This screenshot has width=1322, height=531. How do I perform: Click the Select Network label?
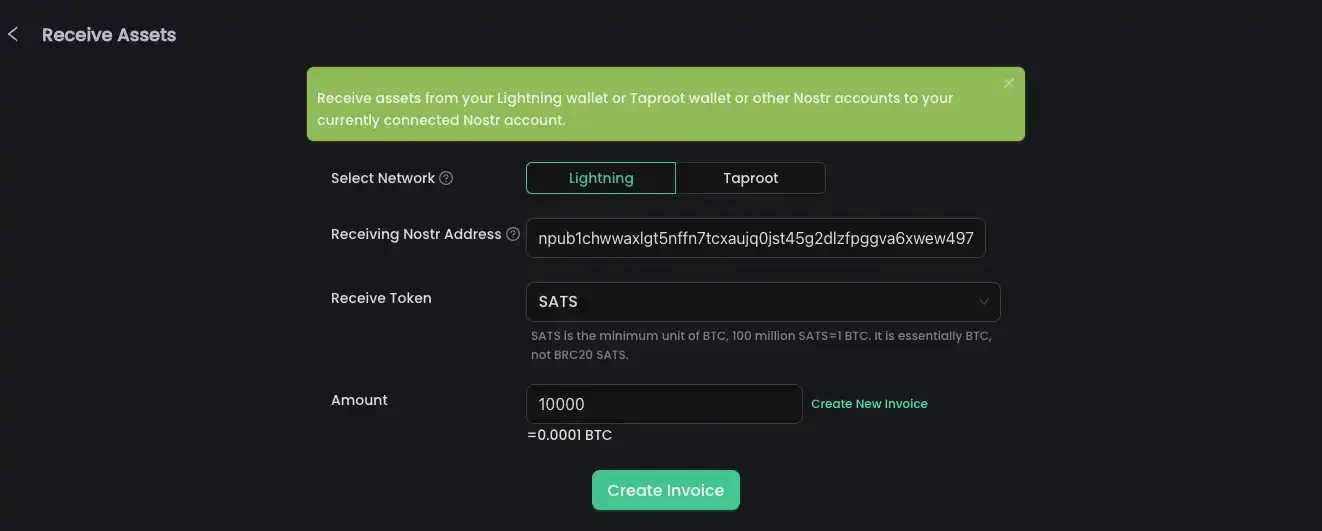click(383, 178)
